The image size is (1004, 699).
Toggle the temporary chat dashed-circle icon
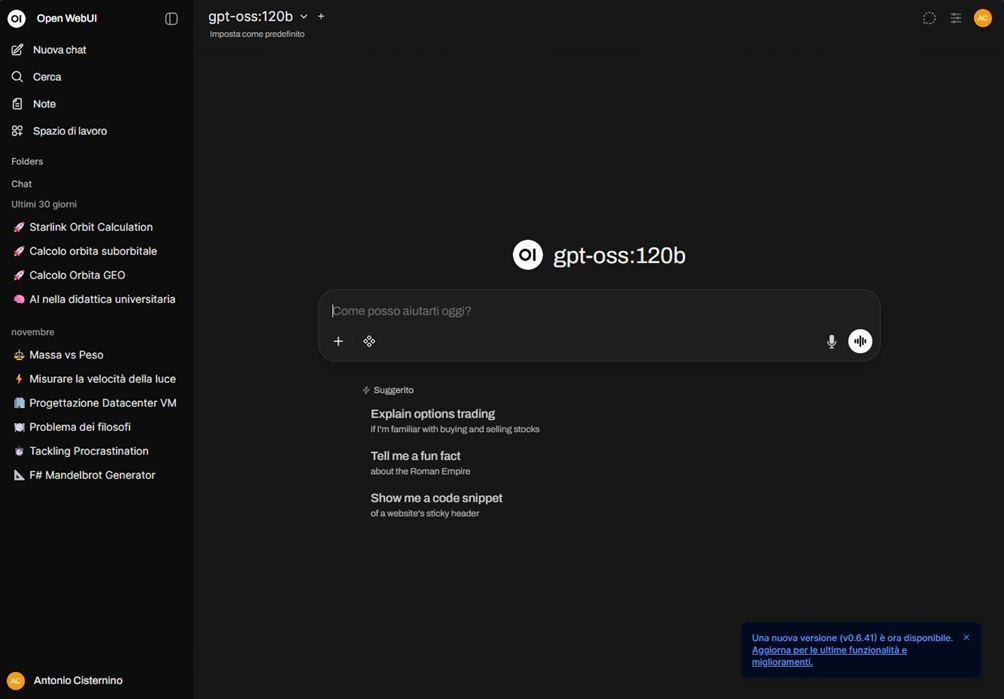pyautogui.click(x=929, y=18)
